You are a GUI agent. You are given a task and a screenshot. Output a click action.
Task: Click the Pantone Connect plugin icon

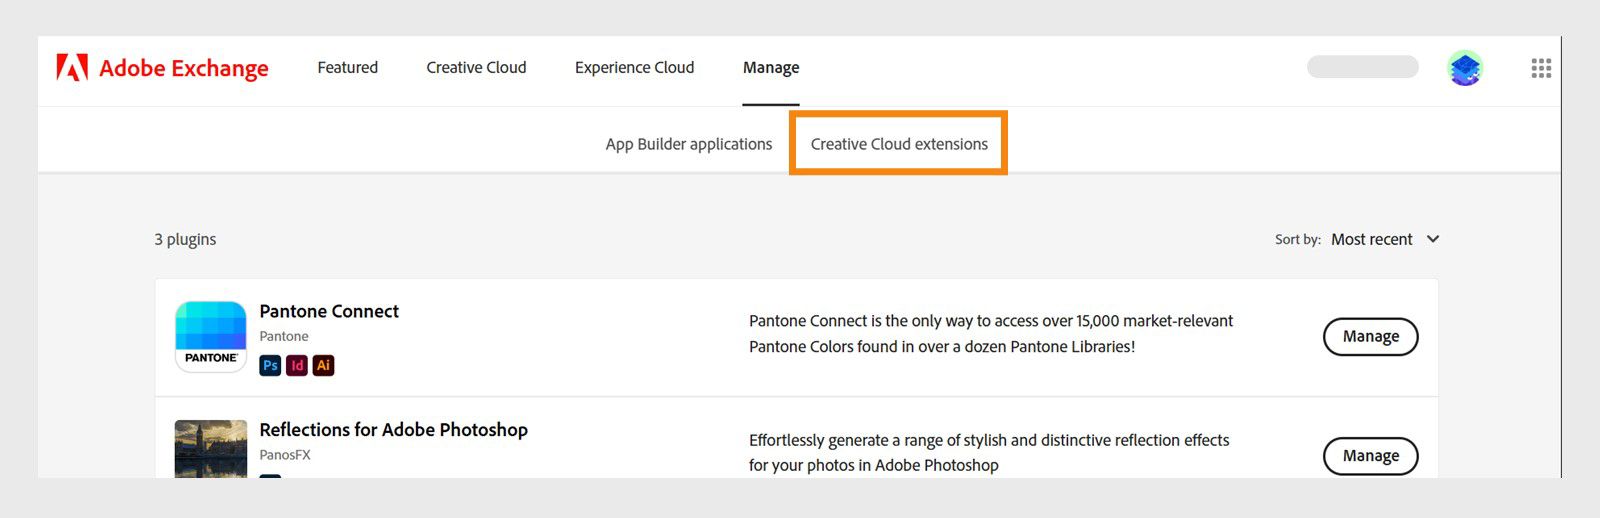pyautogui.click(x=211, y=336)
